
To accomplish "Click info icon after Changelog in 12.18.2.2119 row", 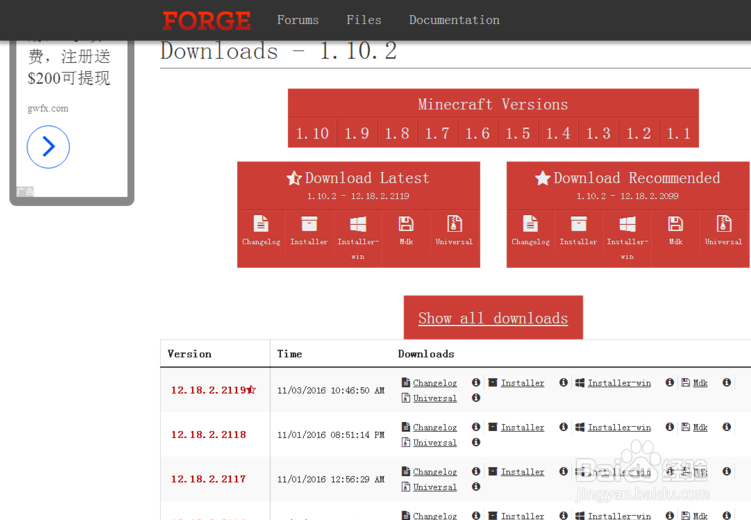I will click(476, 382).
